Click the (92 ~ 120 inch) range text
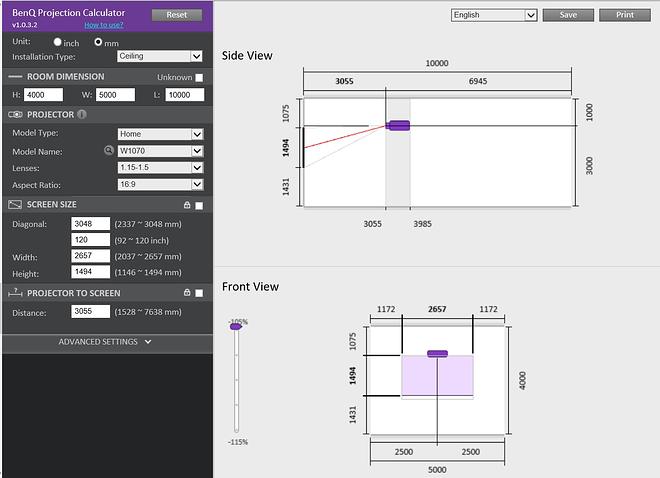Screen dimensions: 660x478 142,240
